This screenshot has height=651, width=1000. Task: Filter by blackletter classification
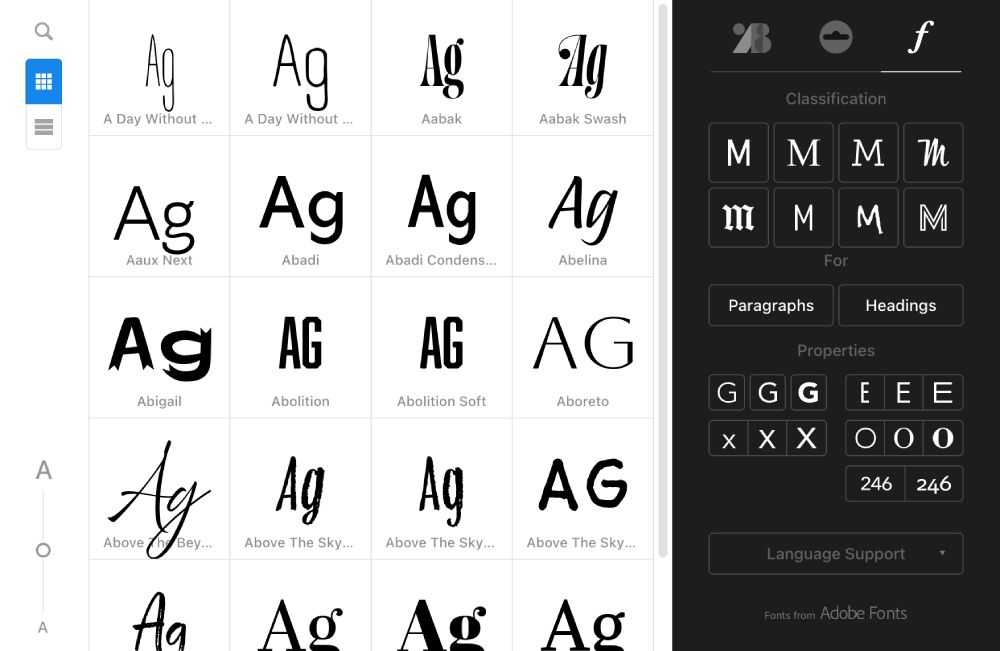(x=739, y=217)
